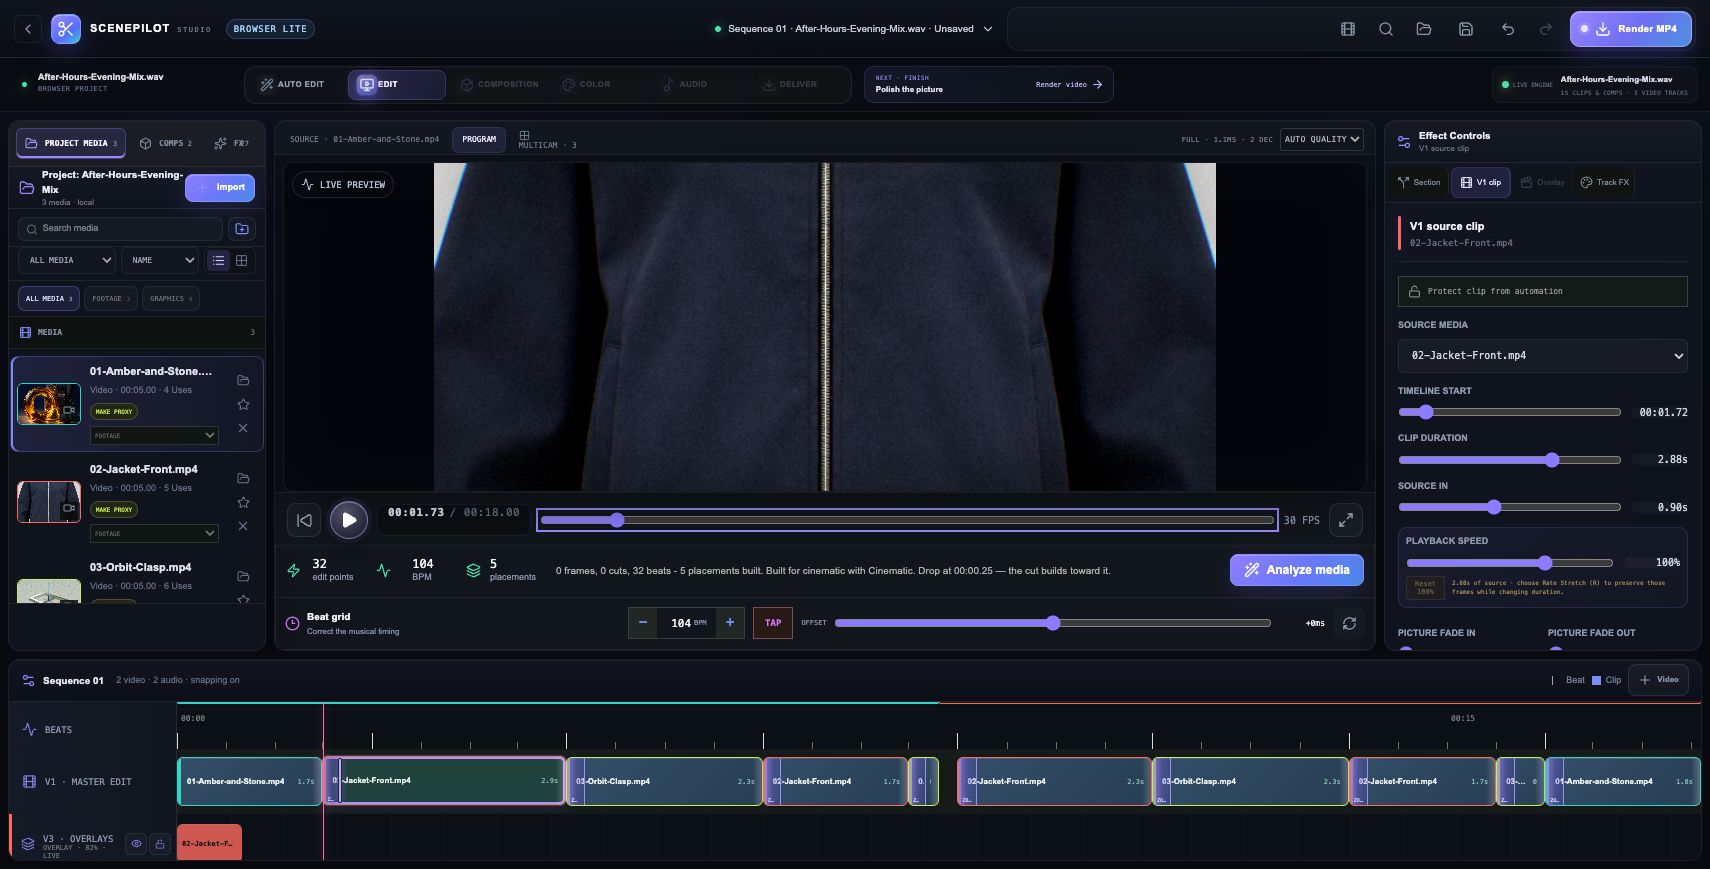This screenshot has height=869, width=1710.
Task: Click the Effect Controls sliders icon
Action: tap(1404, 142)
